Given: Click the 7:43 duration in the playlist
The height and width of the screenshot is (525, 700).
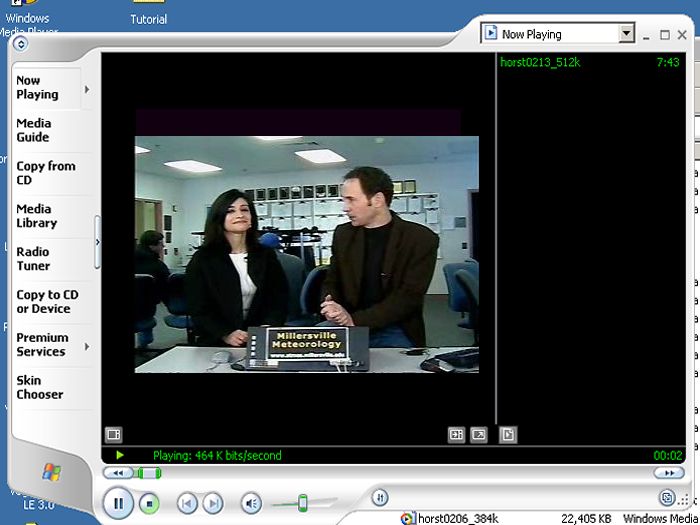Looking at the screenshot, I should click(x=668, y=62).
